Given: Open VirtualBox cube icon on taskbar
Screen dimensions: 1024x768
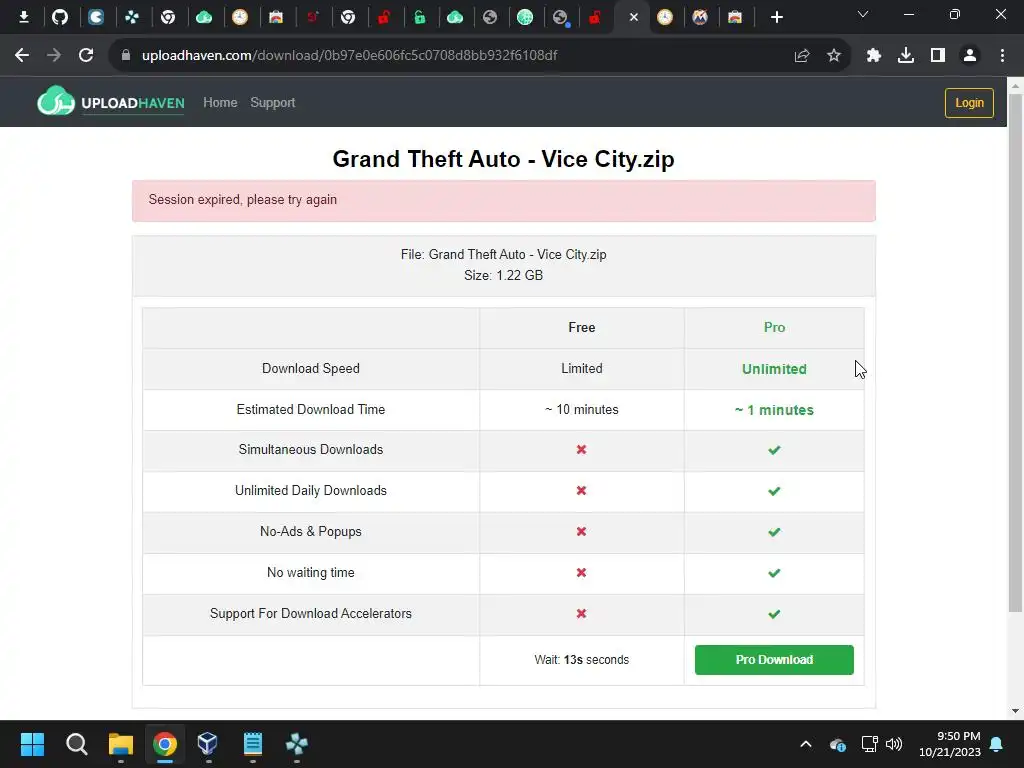Looking at the screenshot, I should (208, 744).
